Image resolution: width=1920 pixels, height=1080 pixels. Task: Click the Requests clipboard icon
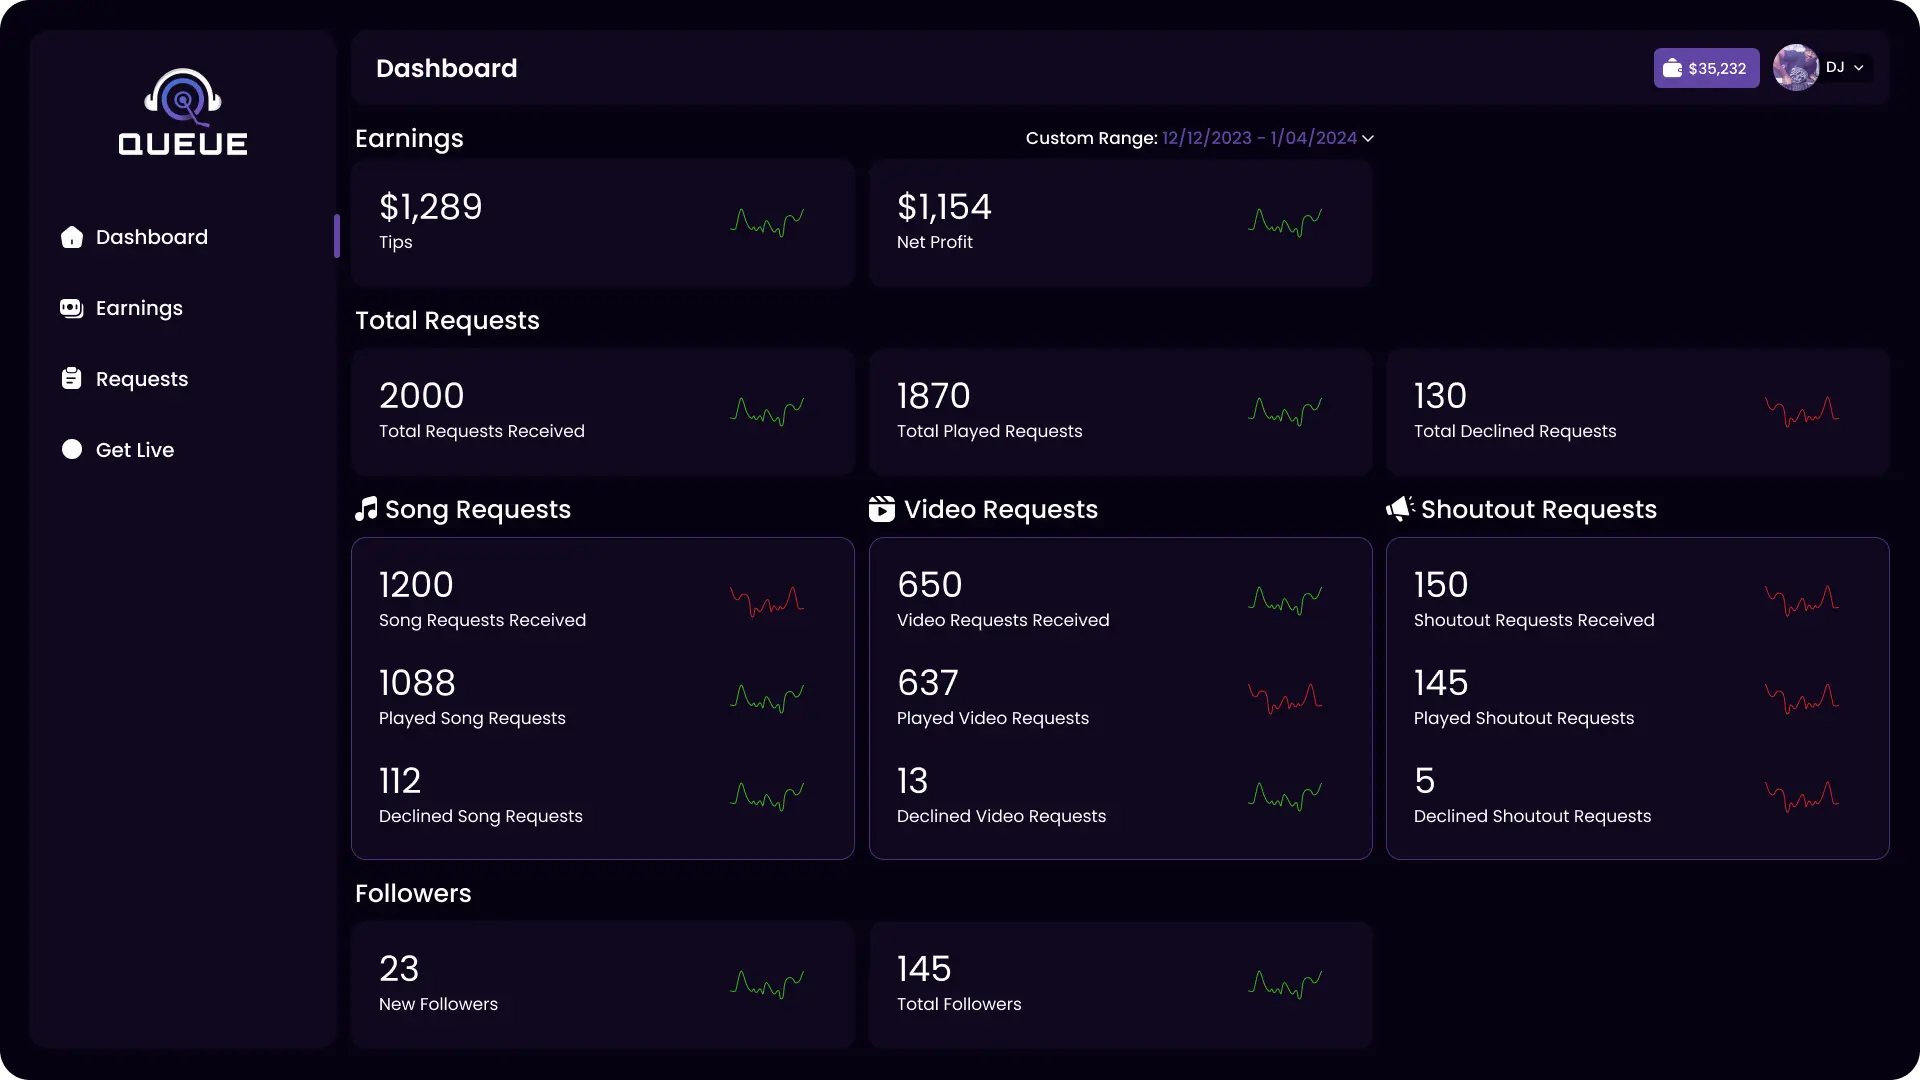click(x=71, y=379)
